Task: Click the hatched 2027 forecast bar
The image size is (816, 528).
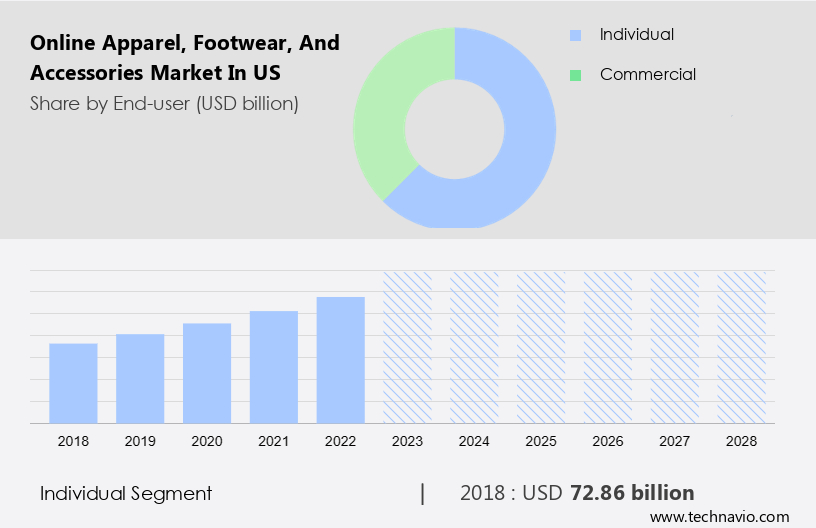Action: 675,347
